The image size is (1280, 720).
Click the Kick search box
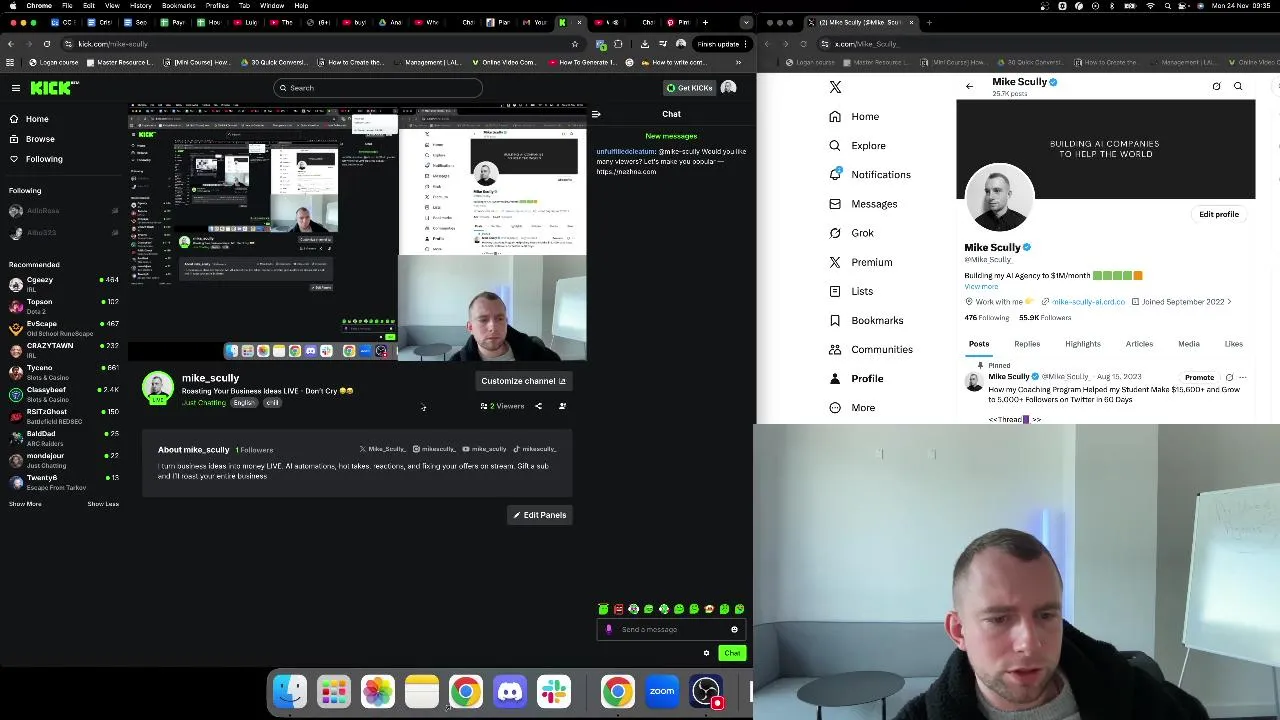(378, 88)
